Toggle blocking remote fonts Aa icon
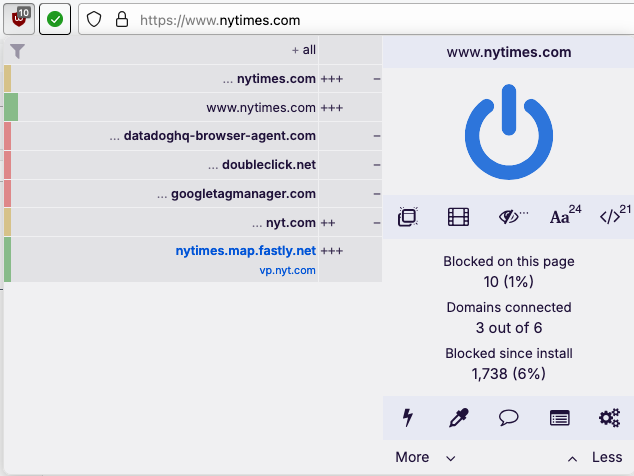This screenshot has height=476, width=634. tap(565, 215)
